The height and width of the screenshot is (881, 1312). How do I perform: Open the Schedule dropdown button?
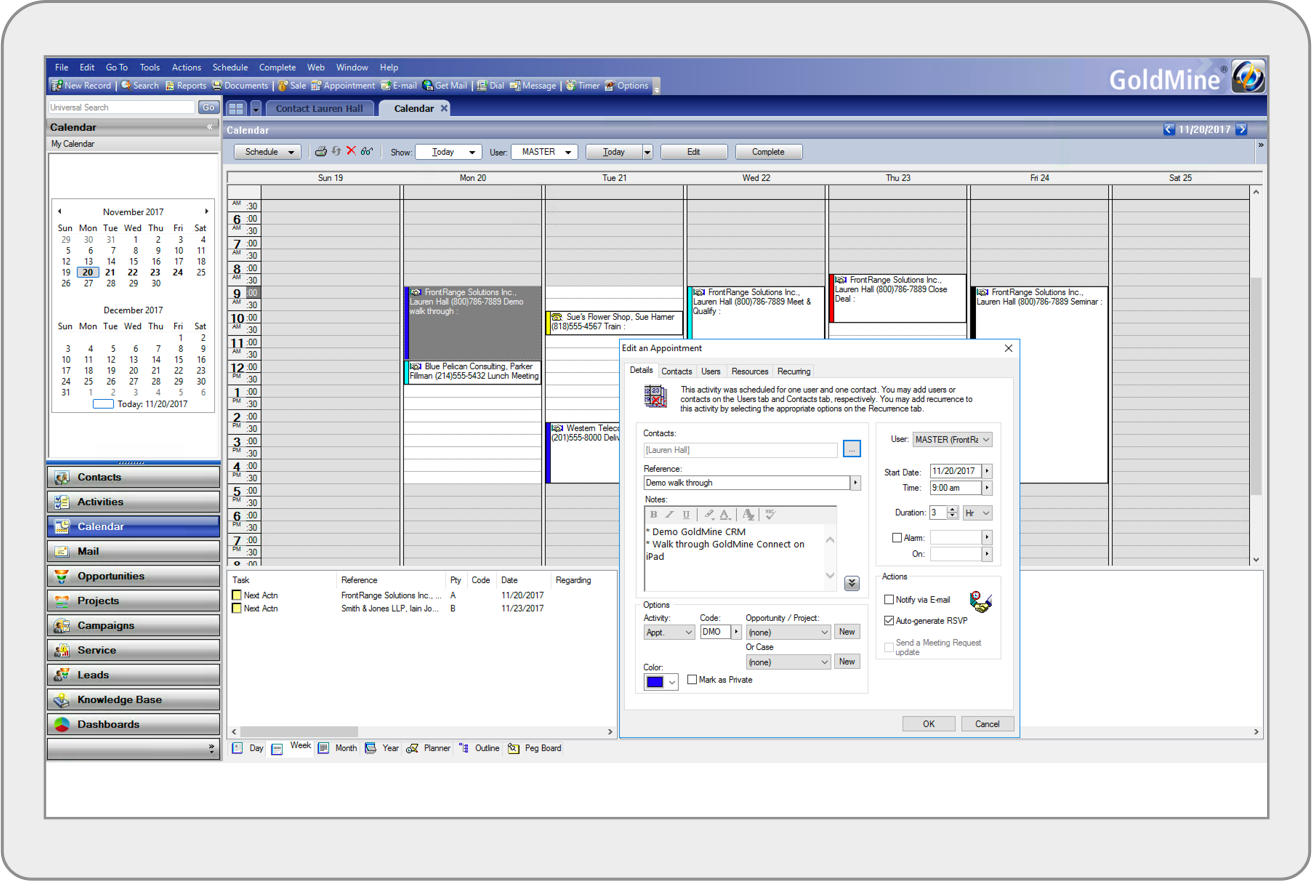[x=267, y=152]
